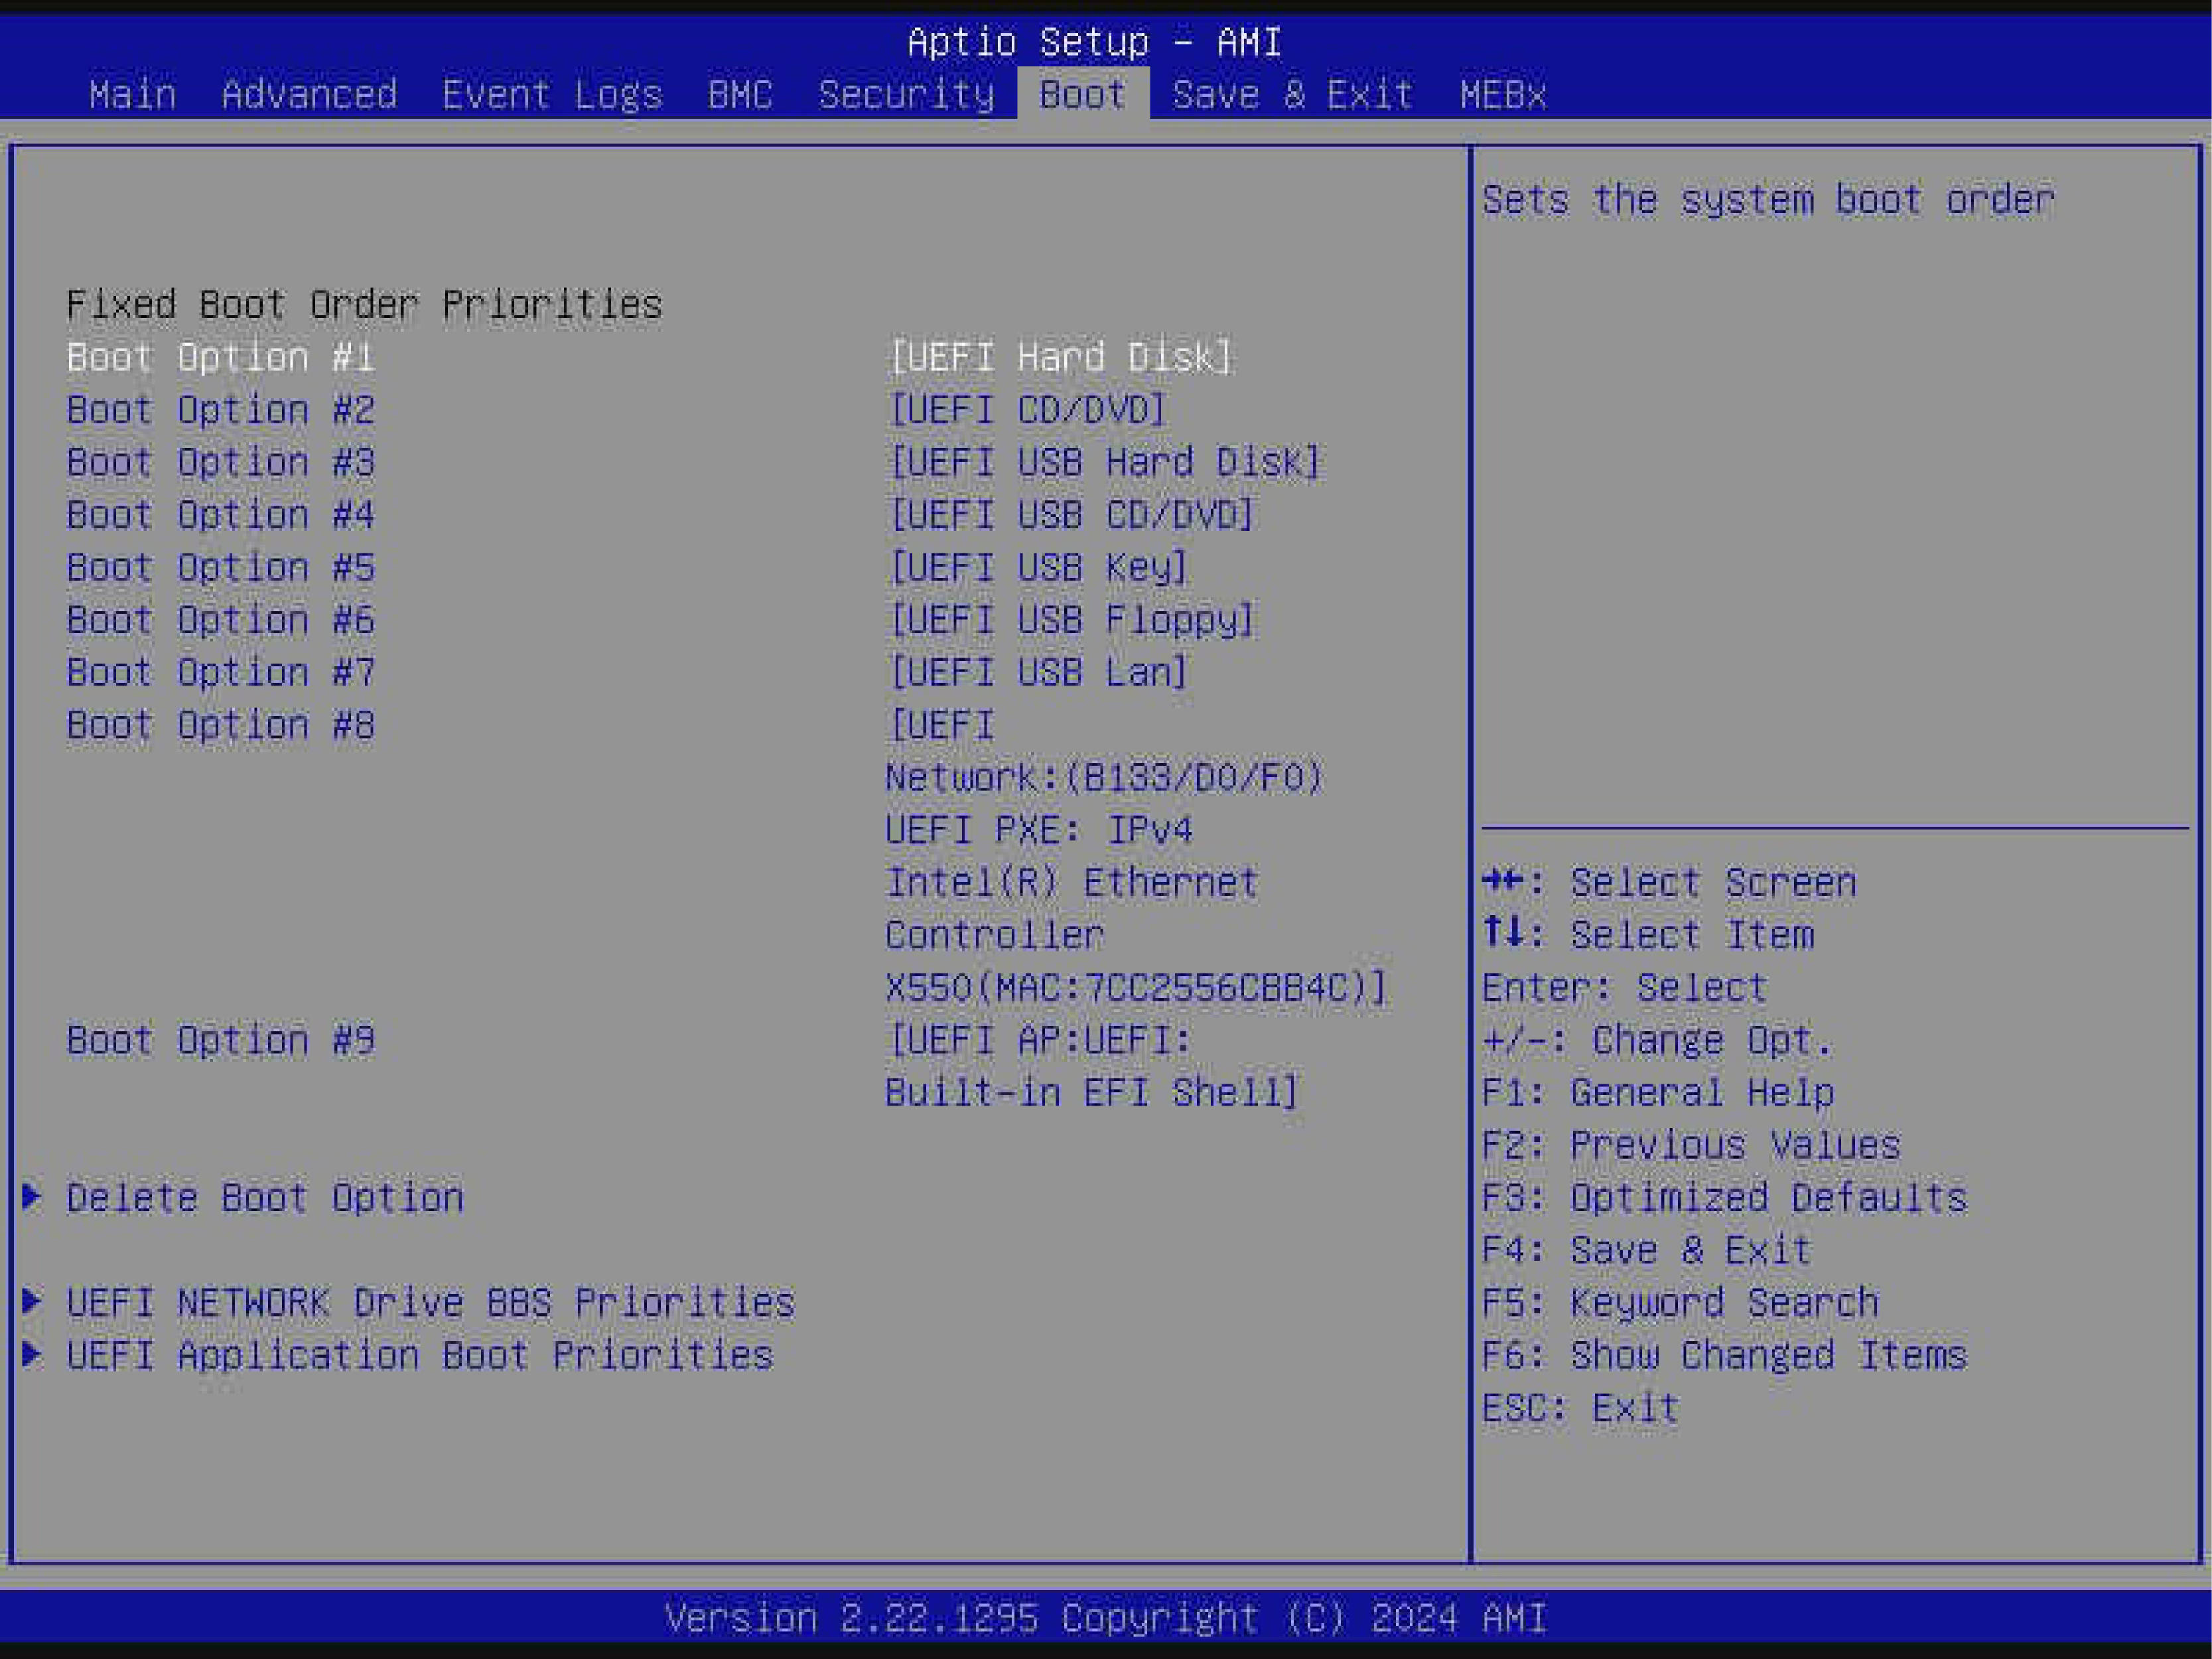Switch to the Advanced tab

point(309,95)
